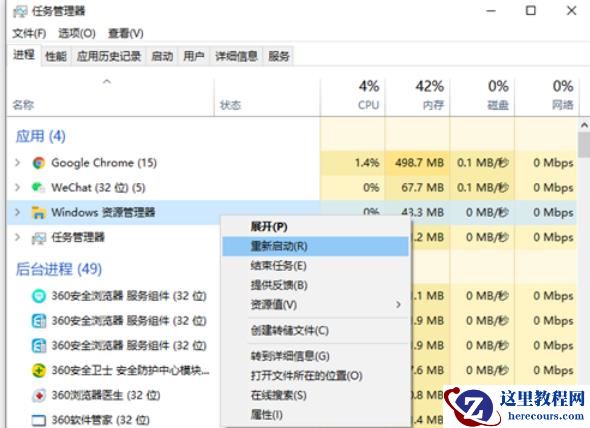Sort by the 状态 column header
590x428 pixels.
pyautogui.click(x=267, y=97)
